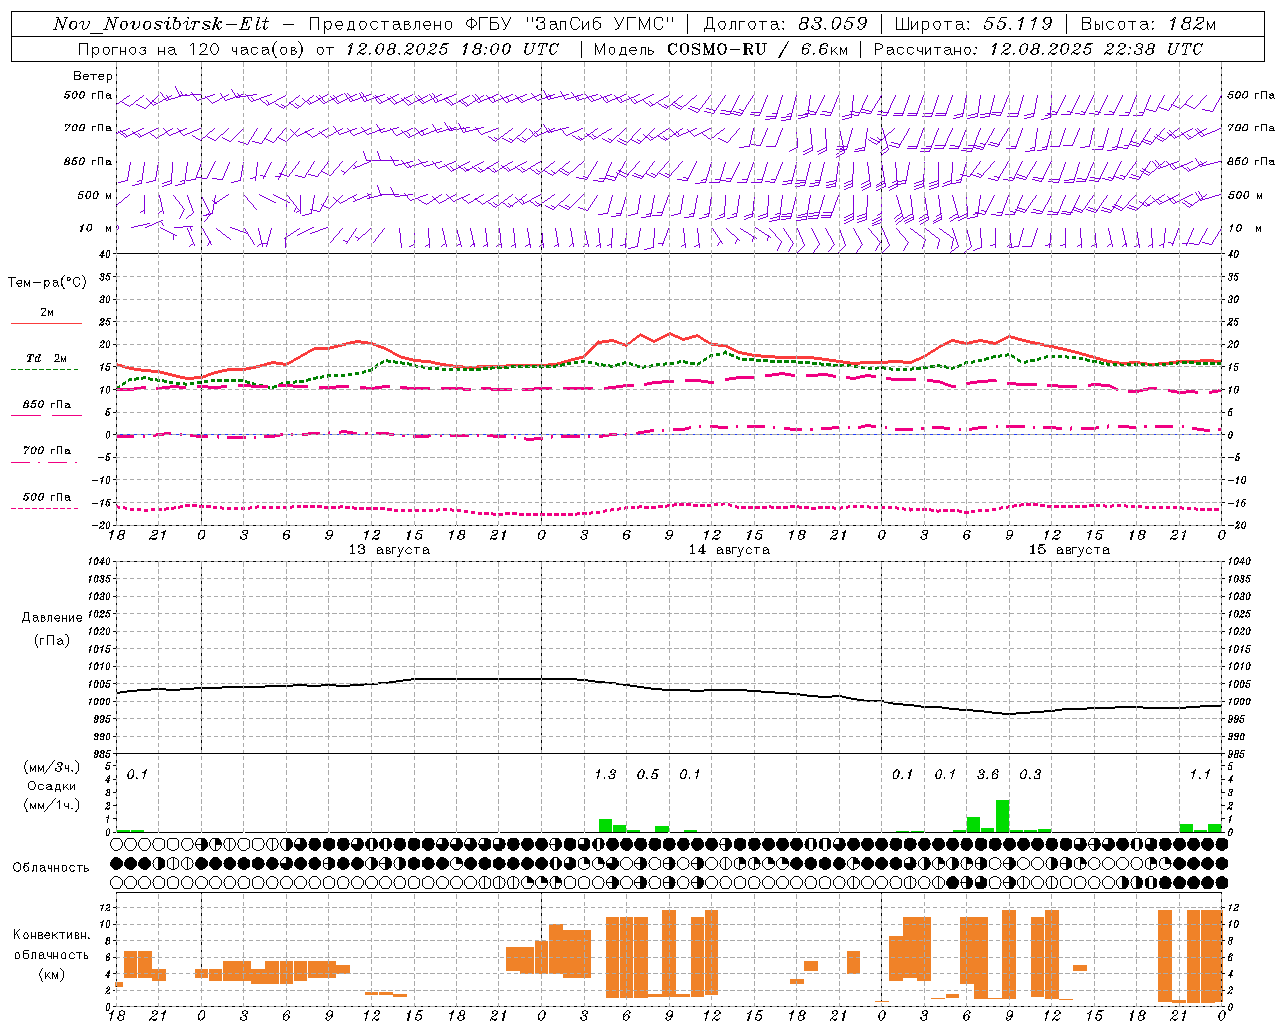Click the Рассчитано: 12.08.2025 22:38 UTC text

[x=1039, y=49]
